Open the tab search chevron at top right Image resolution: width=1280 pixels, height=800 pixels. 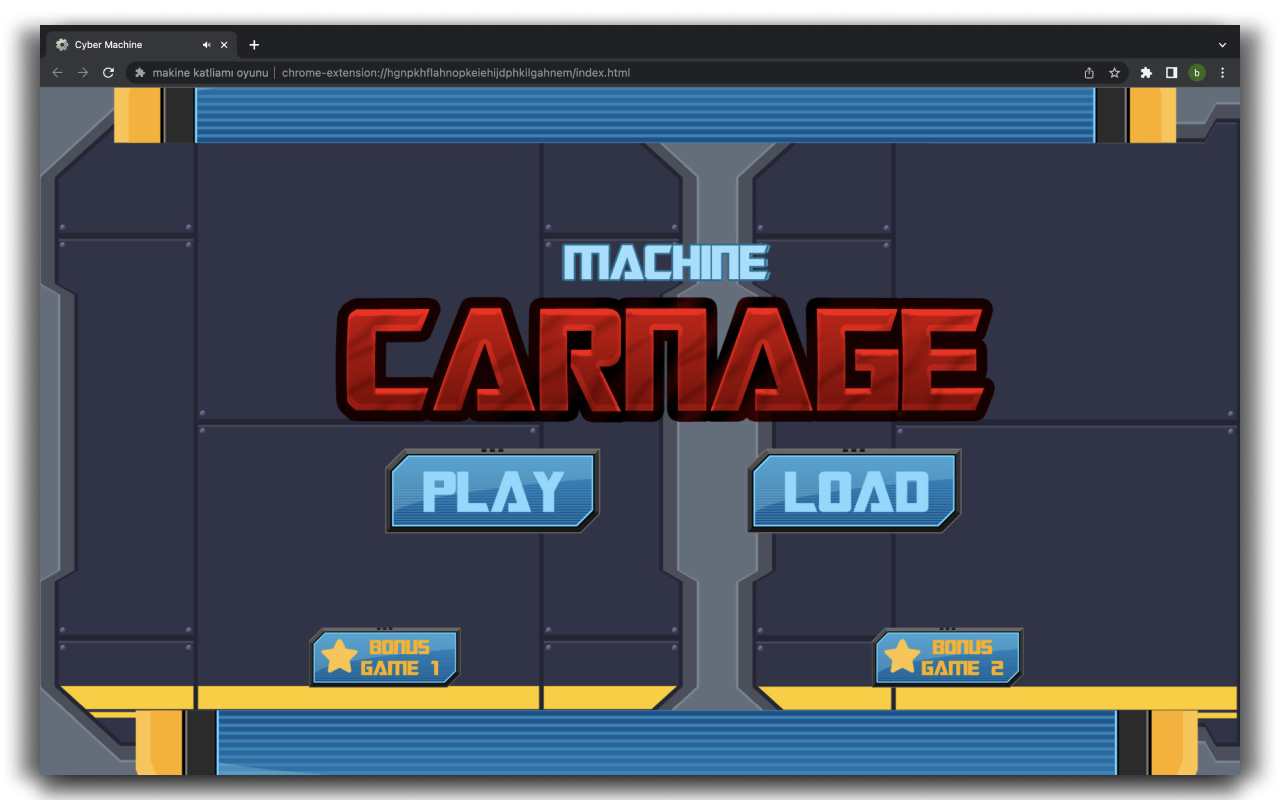tap(1222, 44)
